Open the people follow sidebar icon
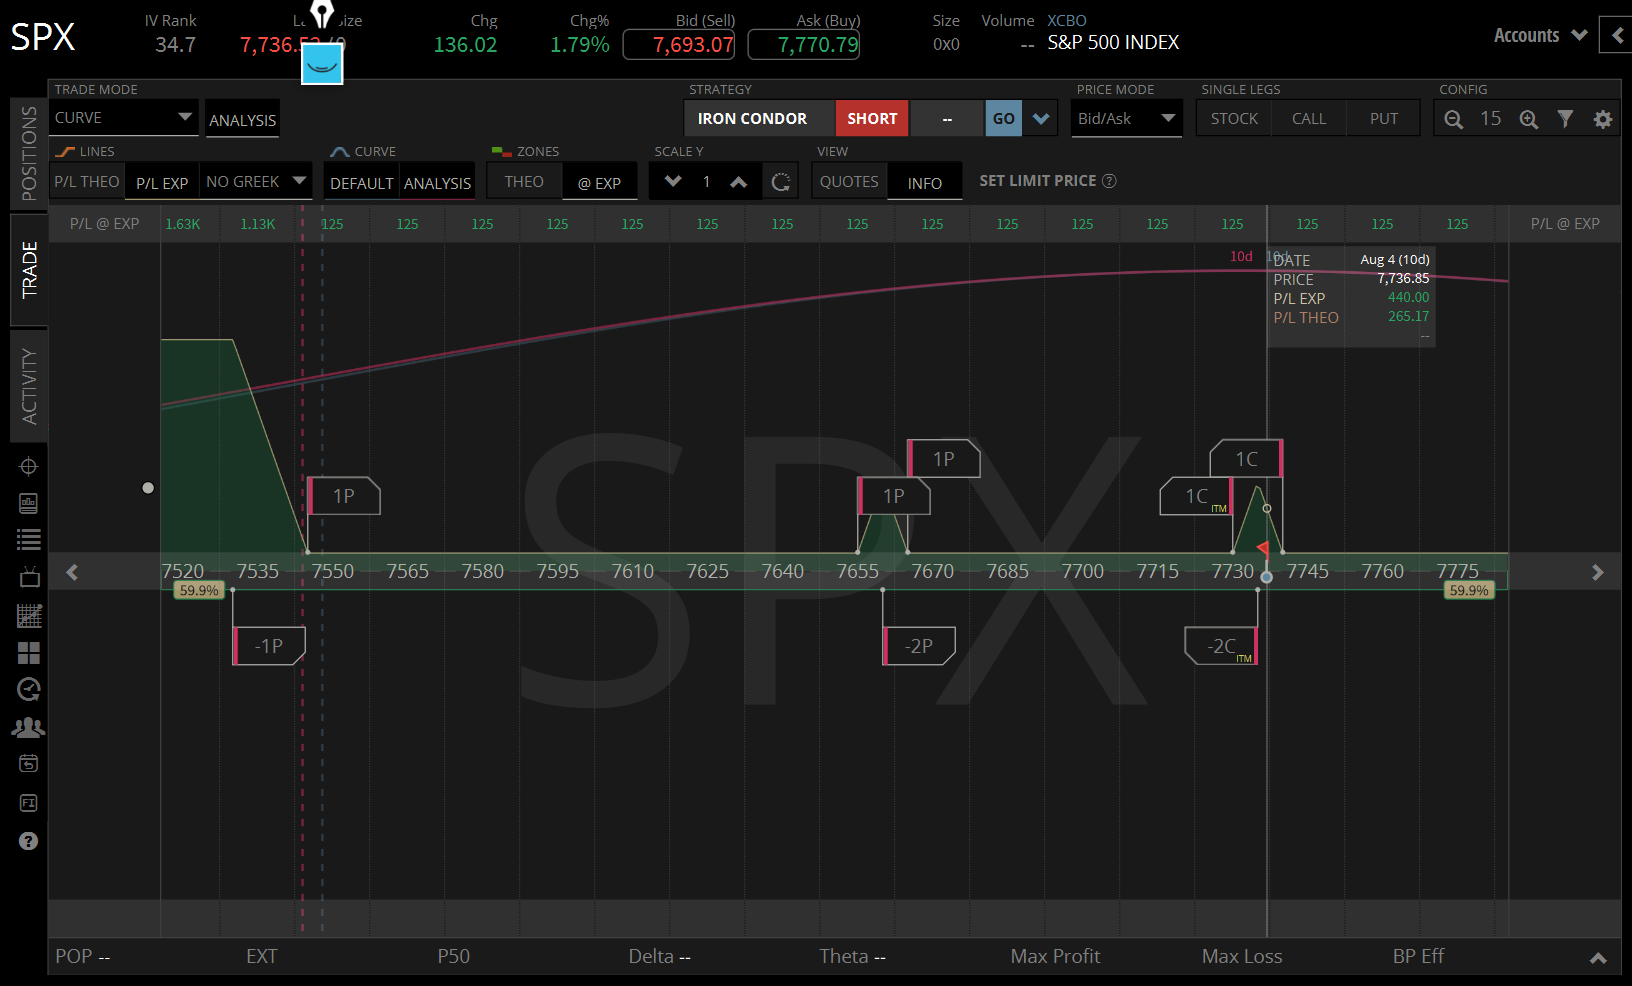 tap(29, 727)
